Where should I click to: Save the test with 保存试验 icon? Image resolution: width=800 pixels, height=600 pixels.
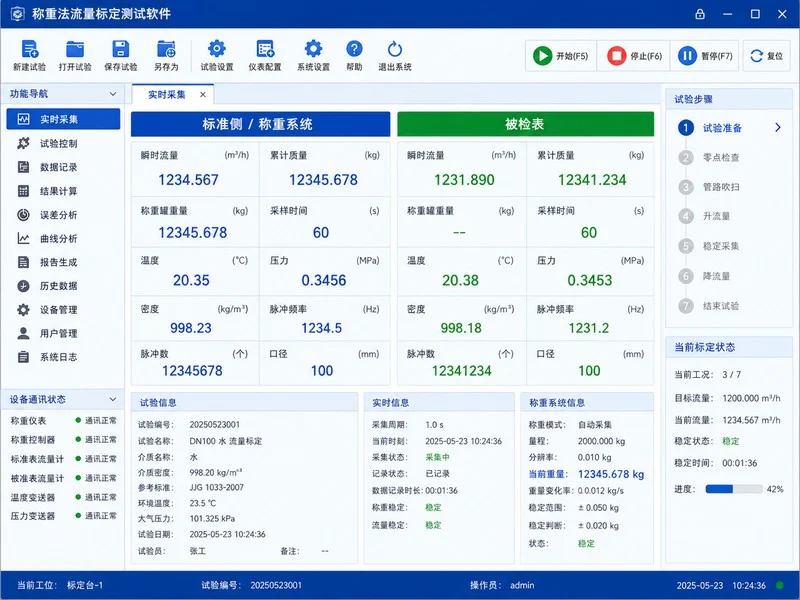(x=120, y=49)
